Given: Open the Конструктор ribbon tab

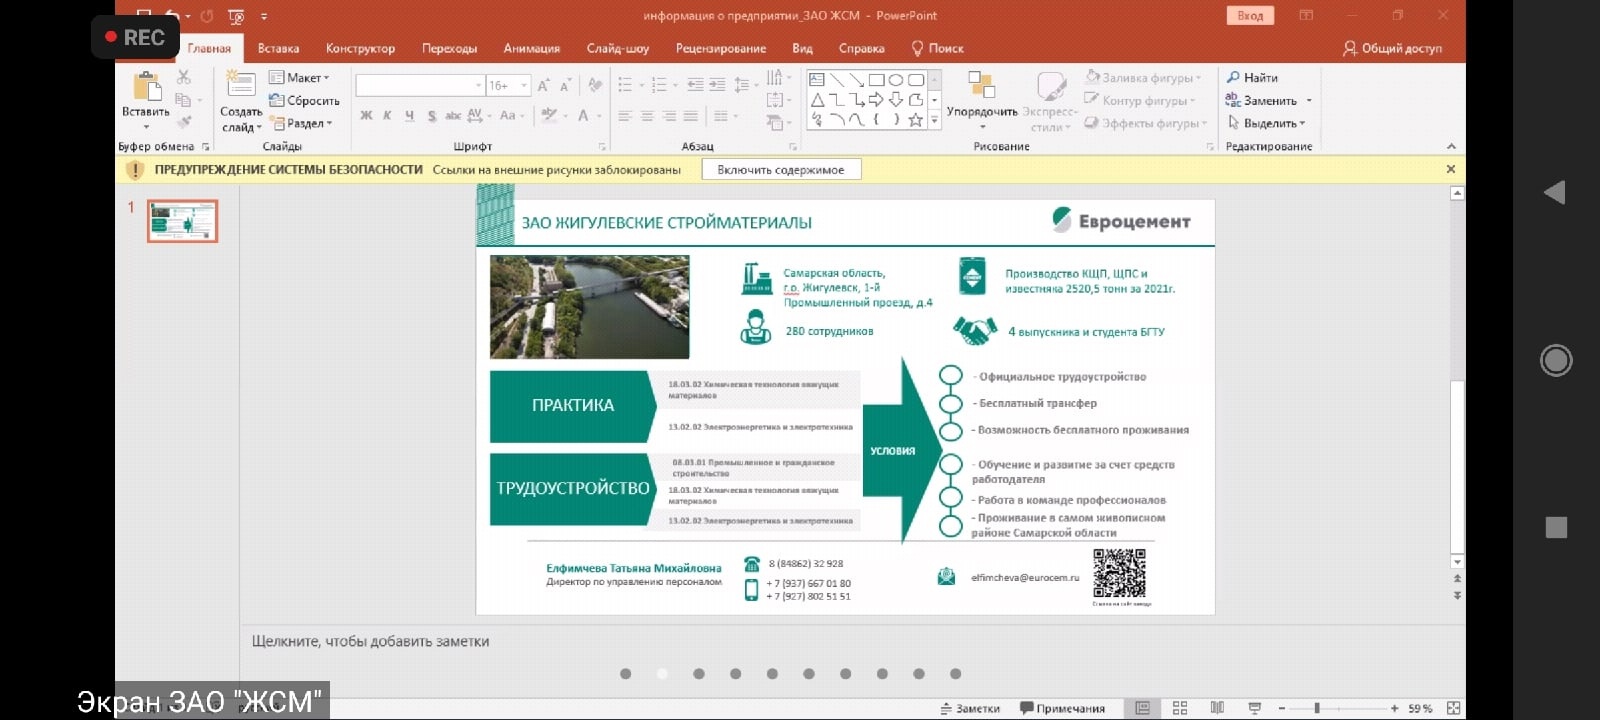Looking at the screenshot, I should pos(360,48).
